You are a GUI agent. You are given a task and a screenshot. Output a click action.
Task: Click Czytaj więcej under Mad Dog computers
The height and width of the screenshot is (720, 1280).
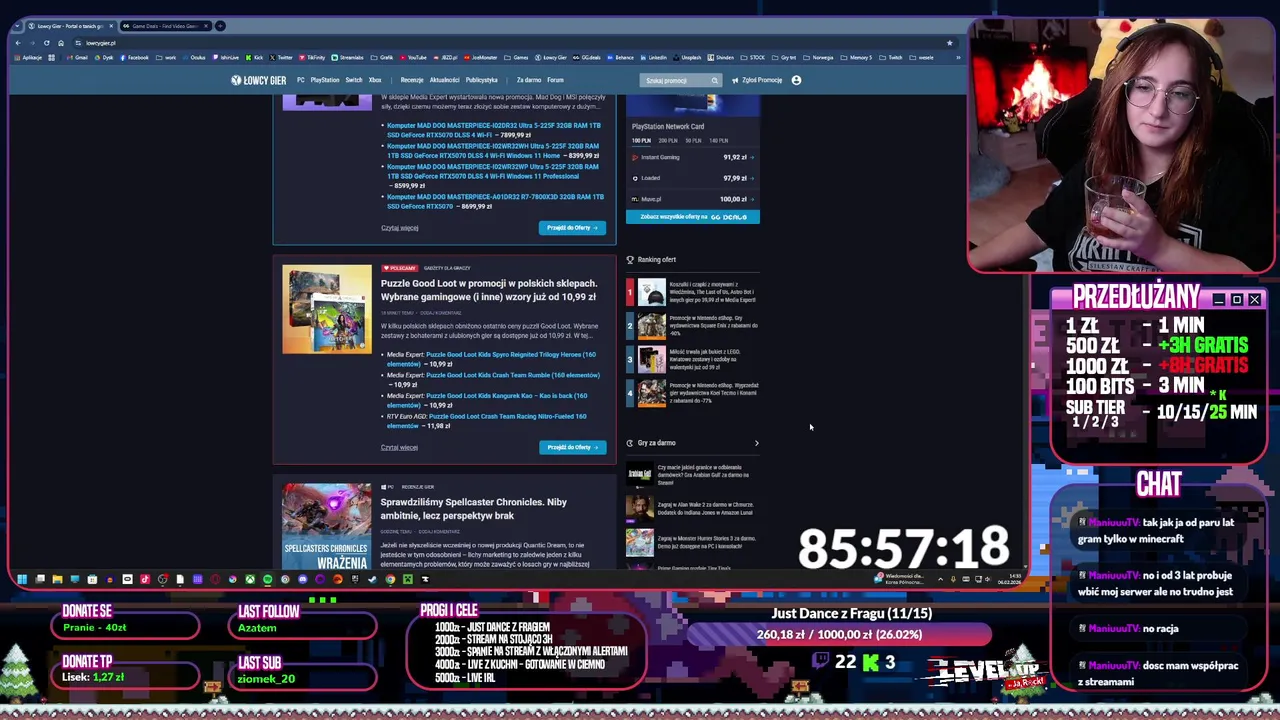[x=399, y=228]
